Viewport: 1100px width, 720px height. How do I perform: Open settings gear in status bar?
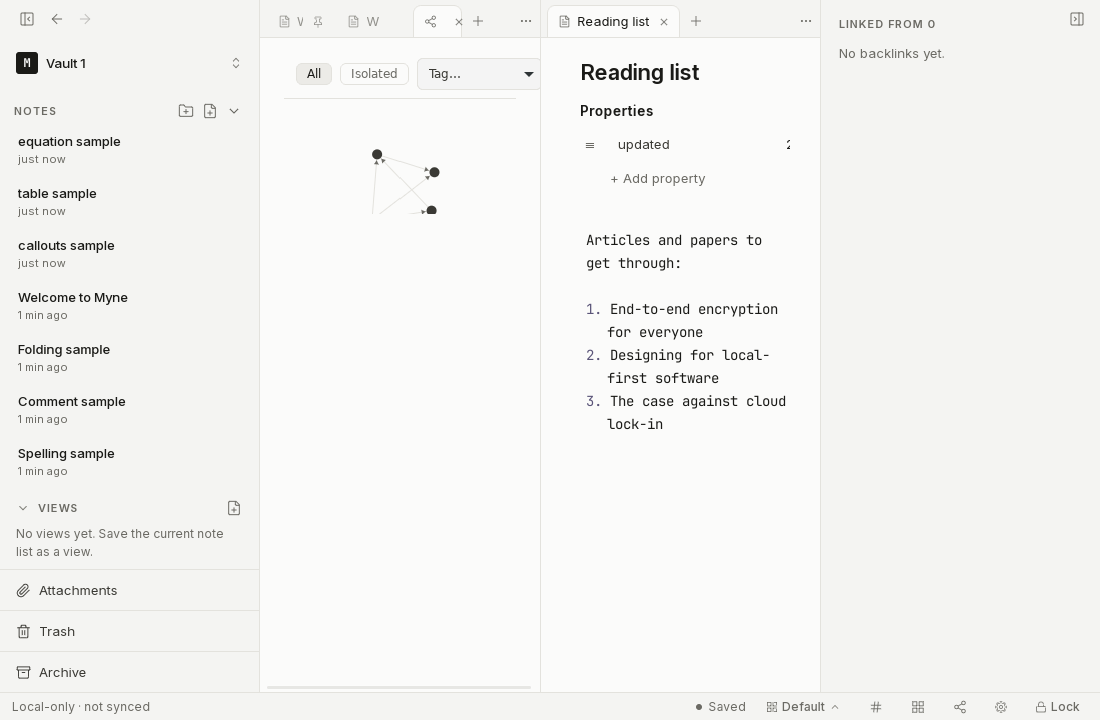[1001, 707]
